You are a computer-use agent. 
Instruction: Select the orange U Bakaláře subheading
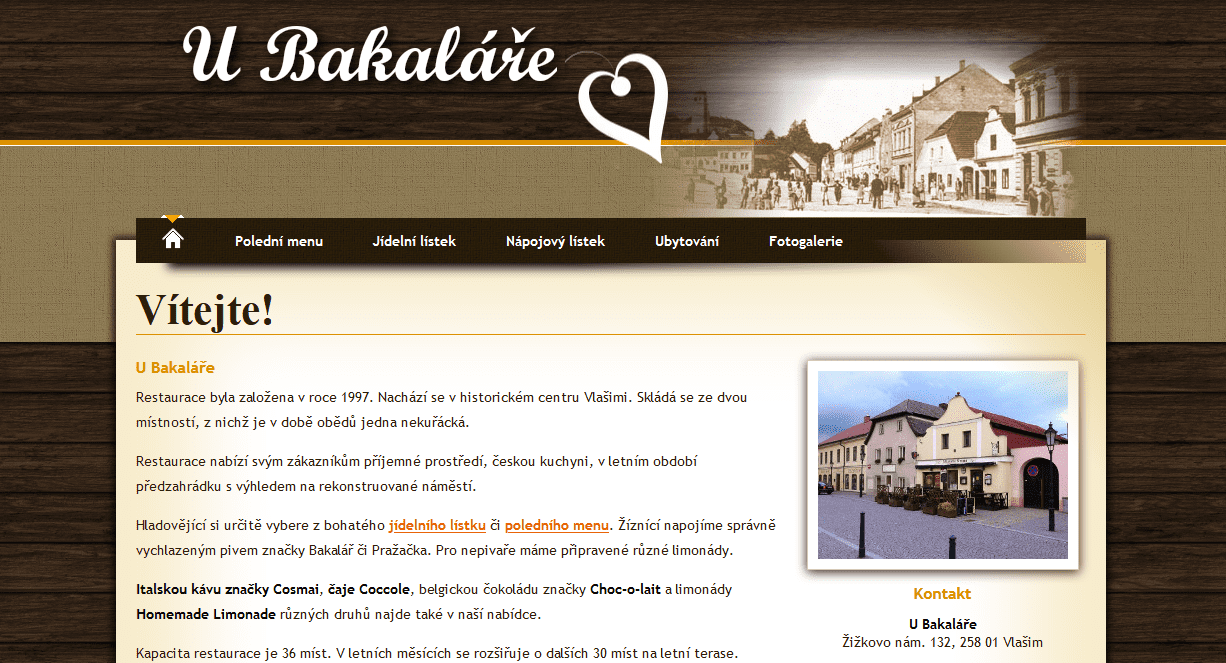tap(175, 368)
